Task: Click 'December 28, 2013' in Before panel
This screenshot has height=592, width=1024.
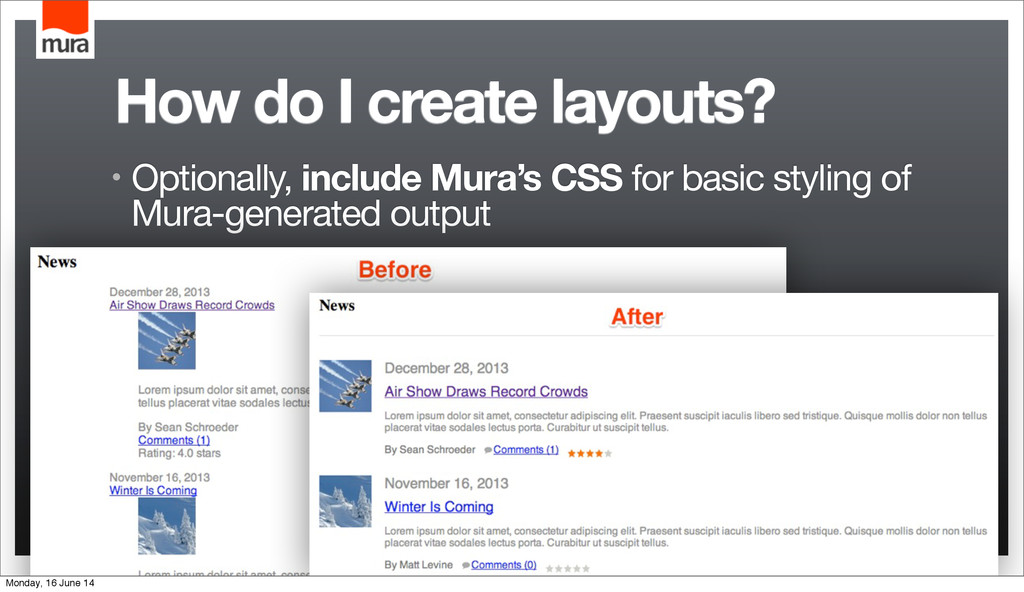Action: (159, 292)
